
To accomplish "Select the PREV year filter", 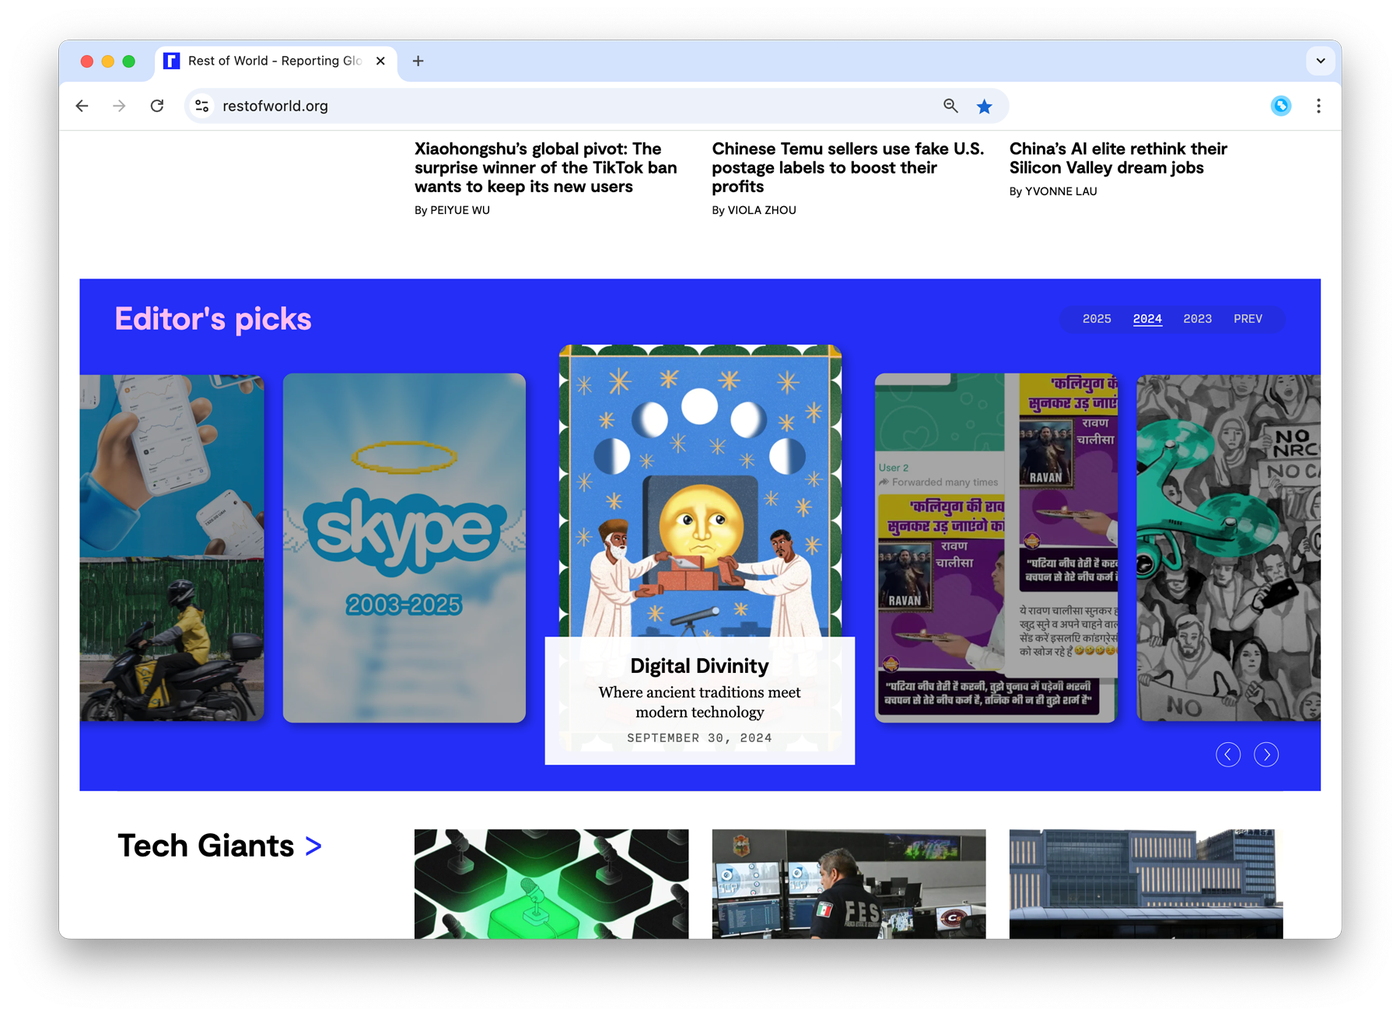I will [1247, 319].
